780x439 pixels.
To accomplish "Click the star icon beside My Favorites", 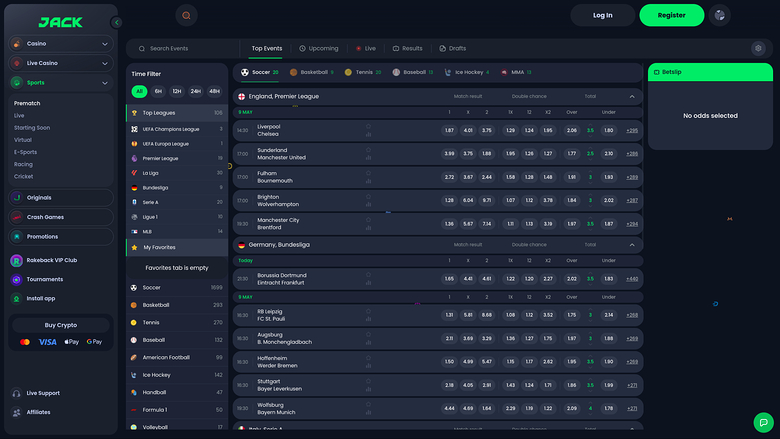I will 134,248.
